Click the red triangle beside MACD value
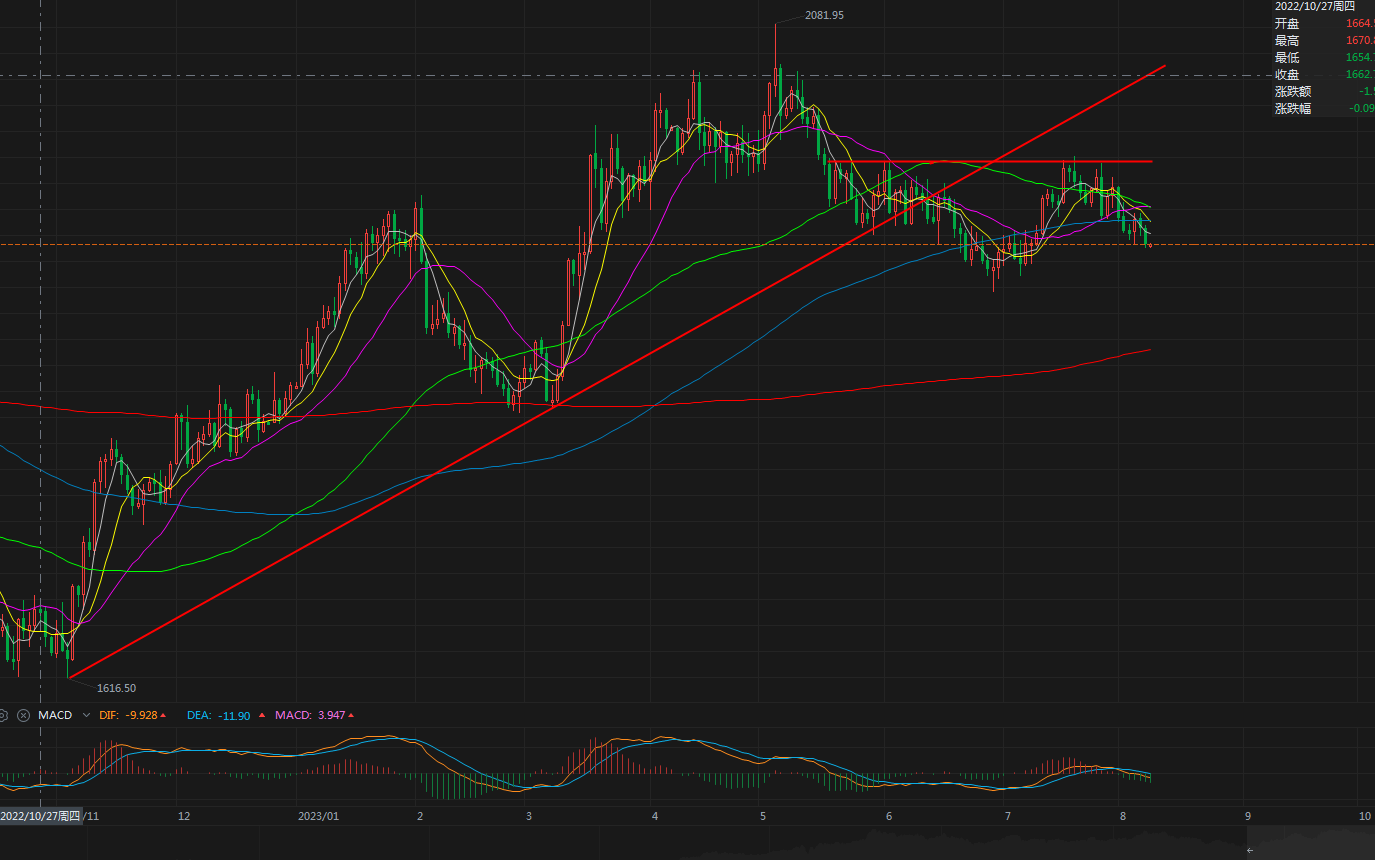Image resolution: width=1375 pixels, height=860 pixels. pyautogui.click(x=351, y=715)
